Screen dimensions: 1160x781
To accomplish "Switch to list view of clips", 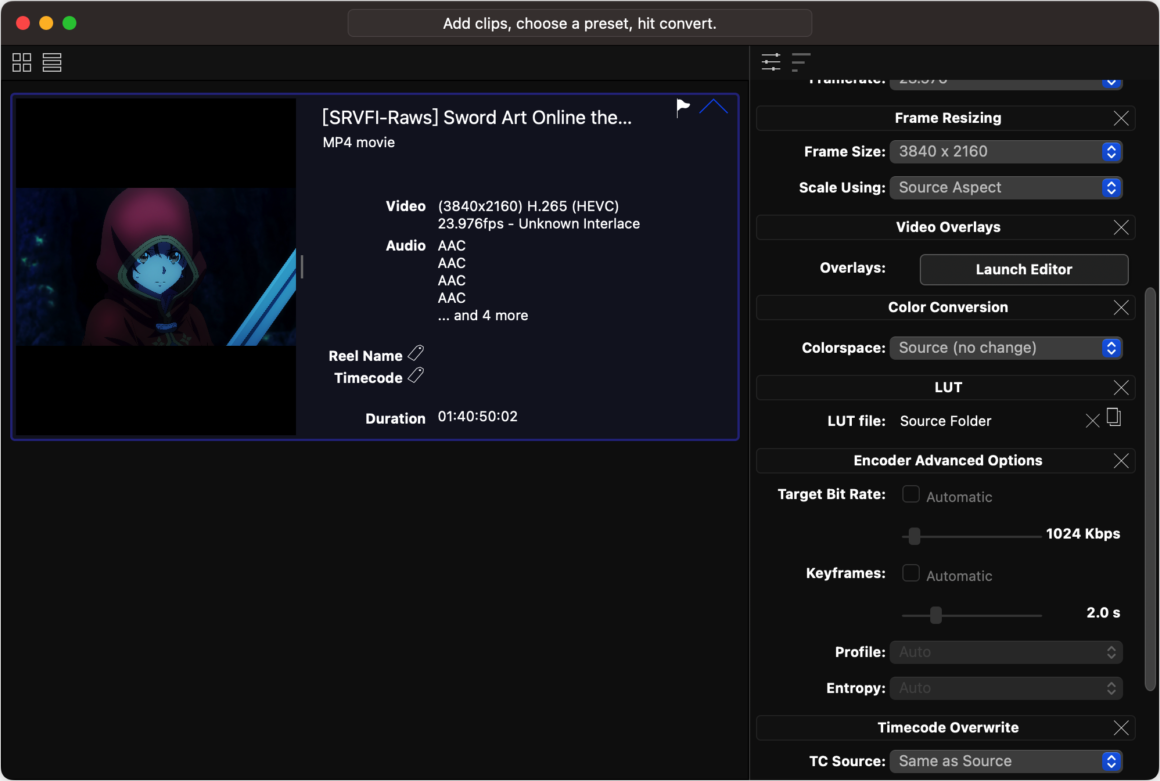I will pyautogui.click(x=52, y=62).
